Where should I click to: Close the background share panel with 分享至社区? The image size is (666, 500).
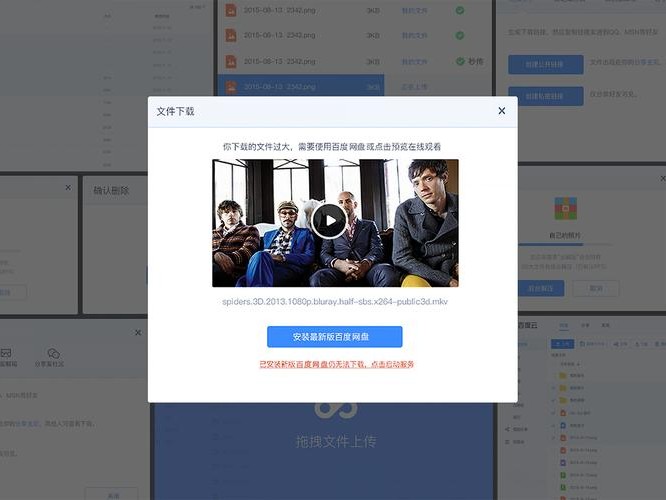tap(138, 333)
